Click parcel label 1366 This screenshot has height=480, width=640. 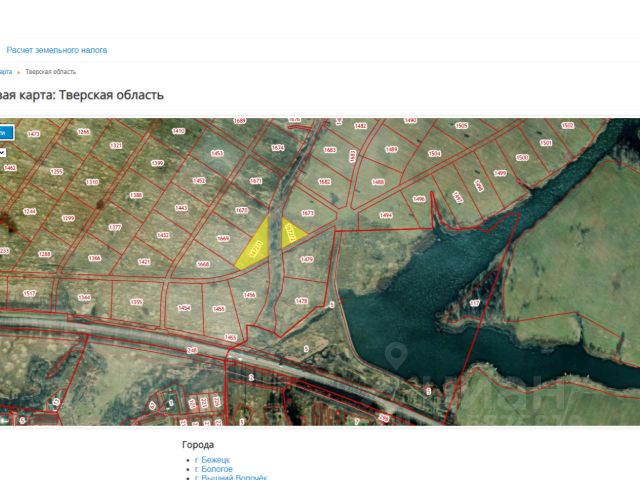tap(94, 258)
